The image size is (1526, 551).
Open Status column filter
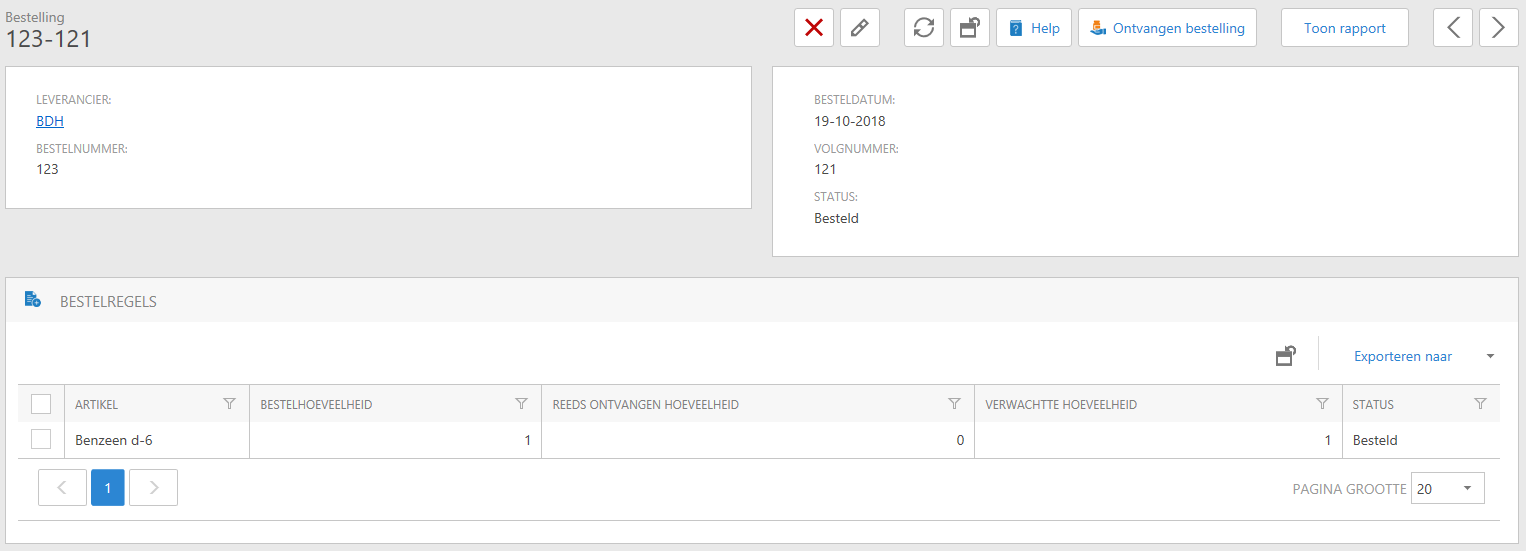1480,404
